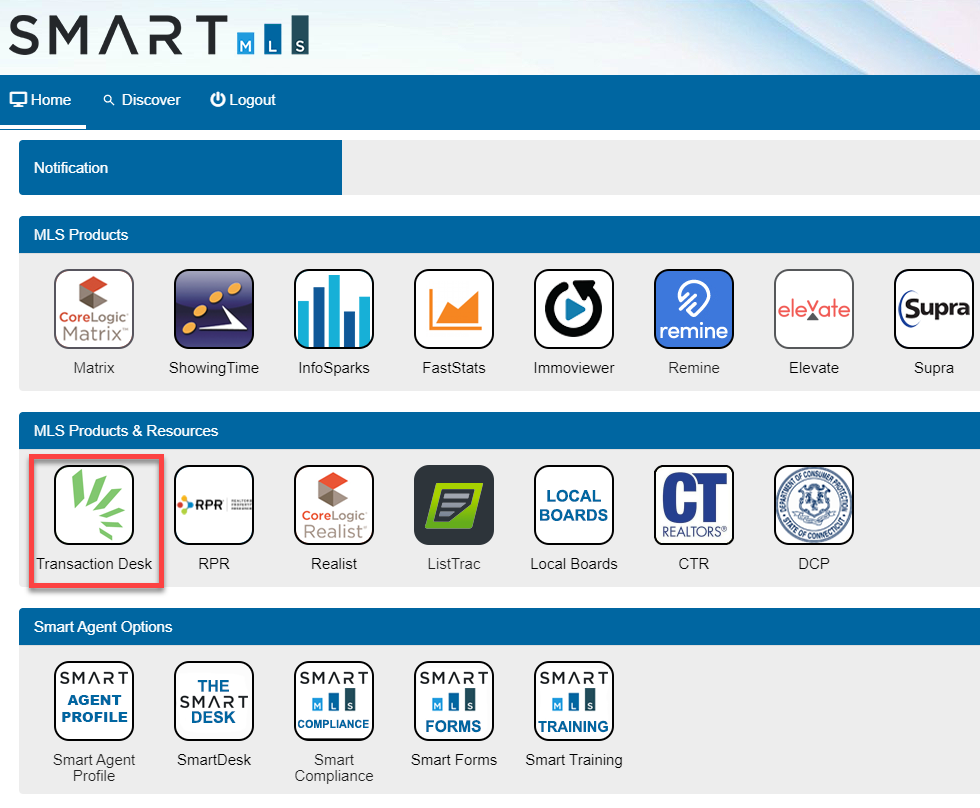Click the Supra icon
The image size is (980, 808).
(x=934, y=309)
